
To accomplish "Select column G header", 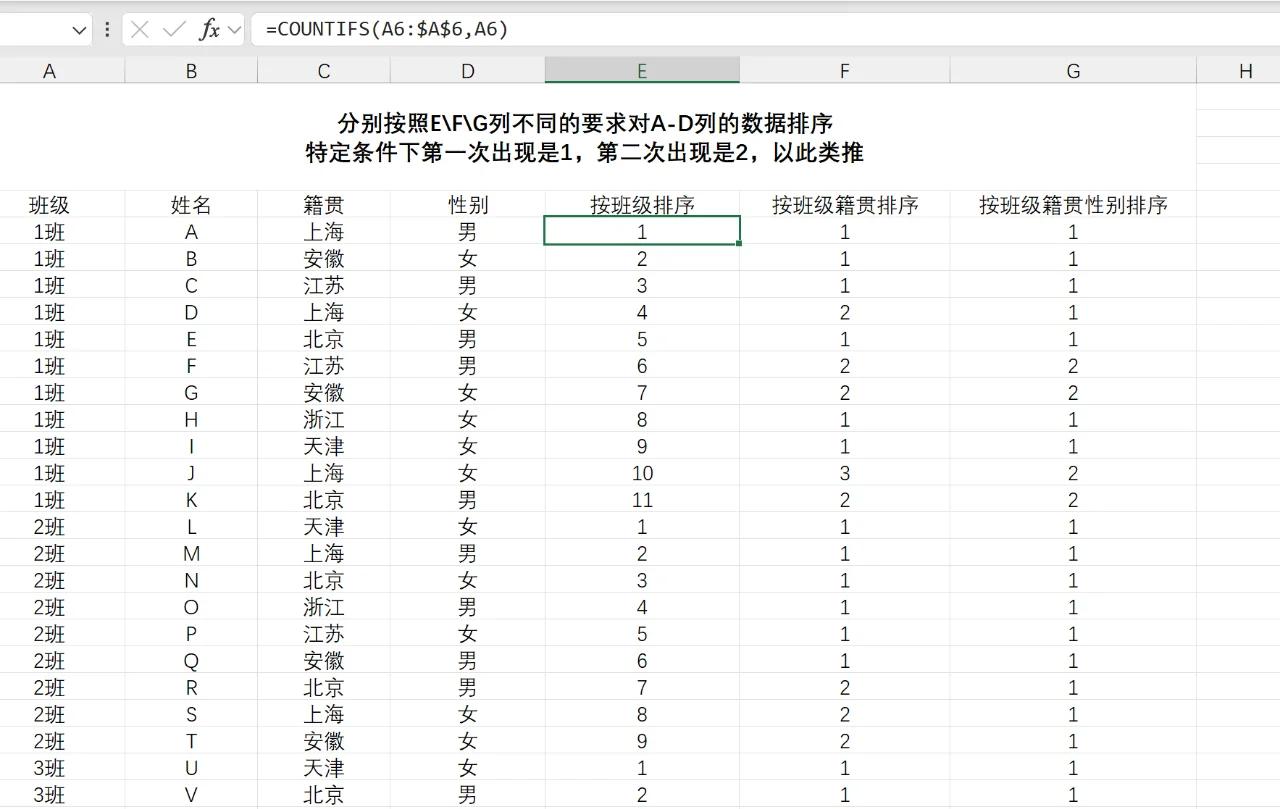I will [1073, 71].
